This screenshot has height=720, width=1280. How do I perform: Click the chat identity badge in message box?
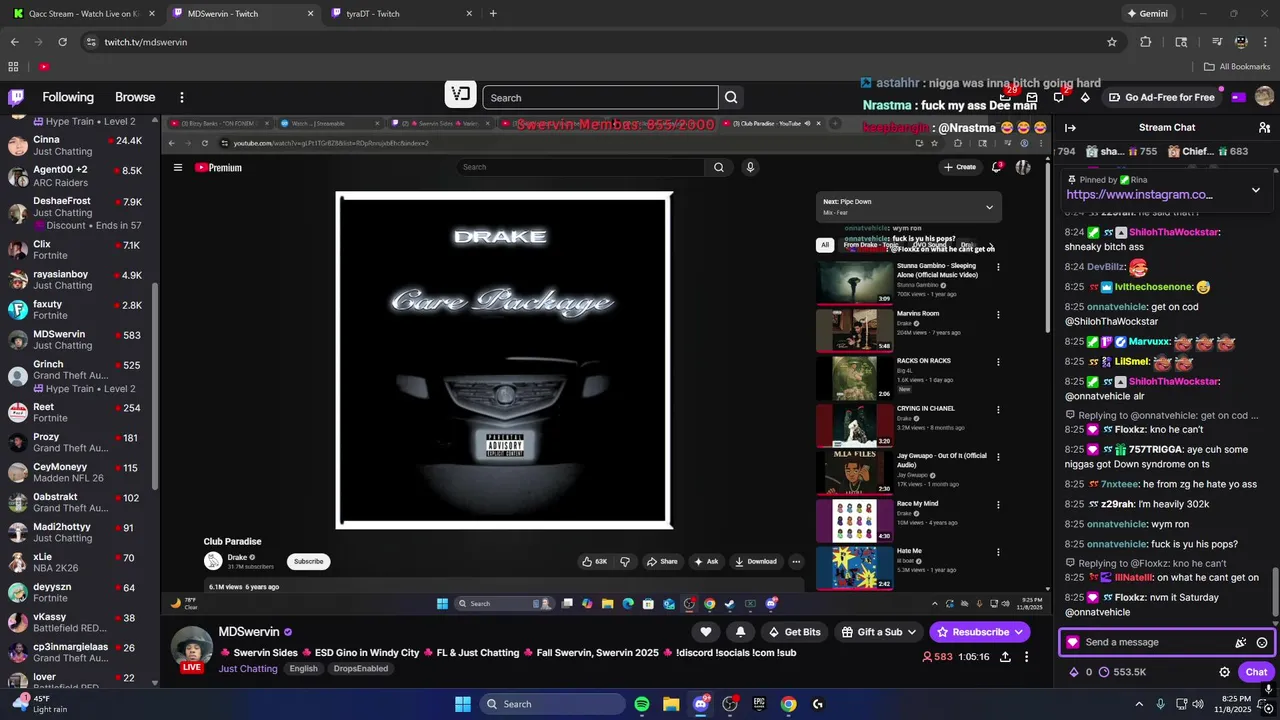(1073, 642)
